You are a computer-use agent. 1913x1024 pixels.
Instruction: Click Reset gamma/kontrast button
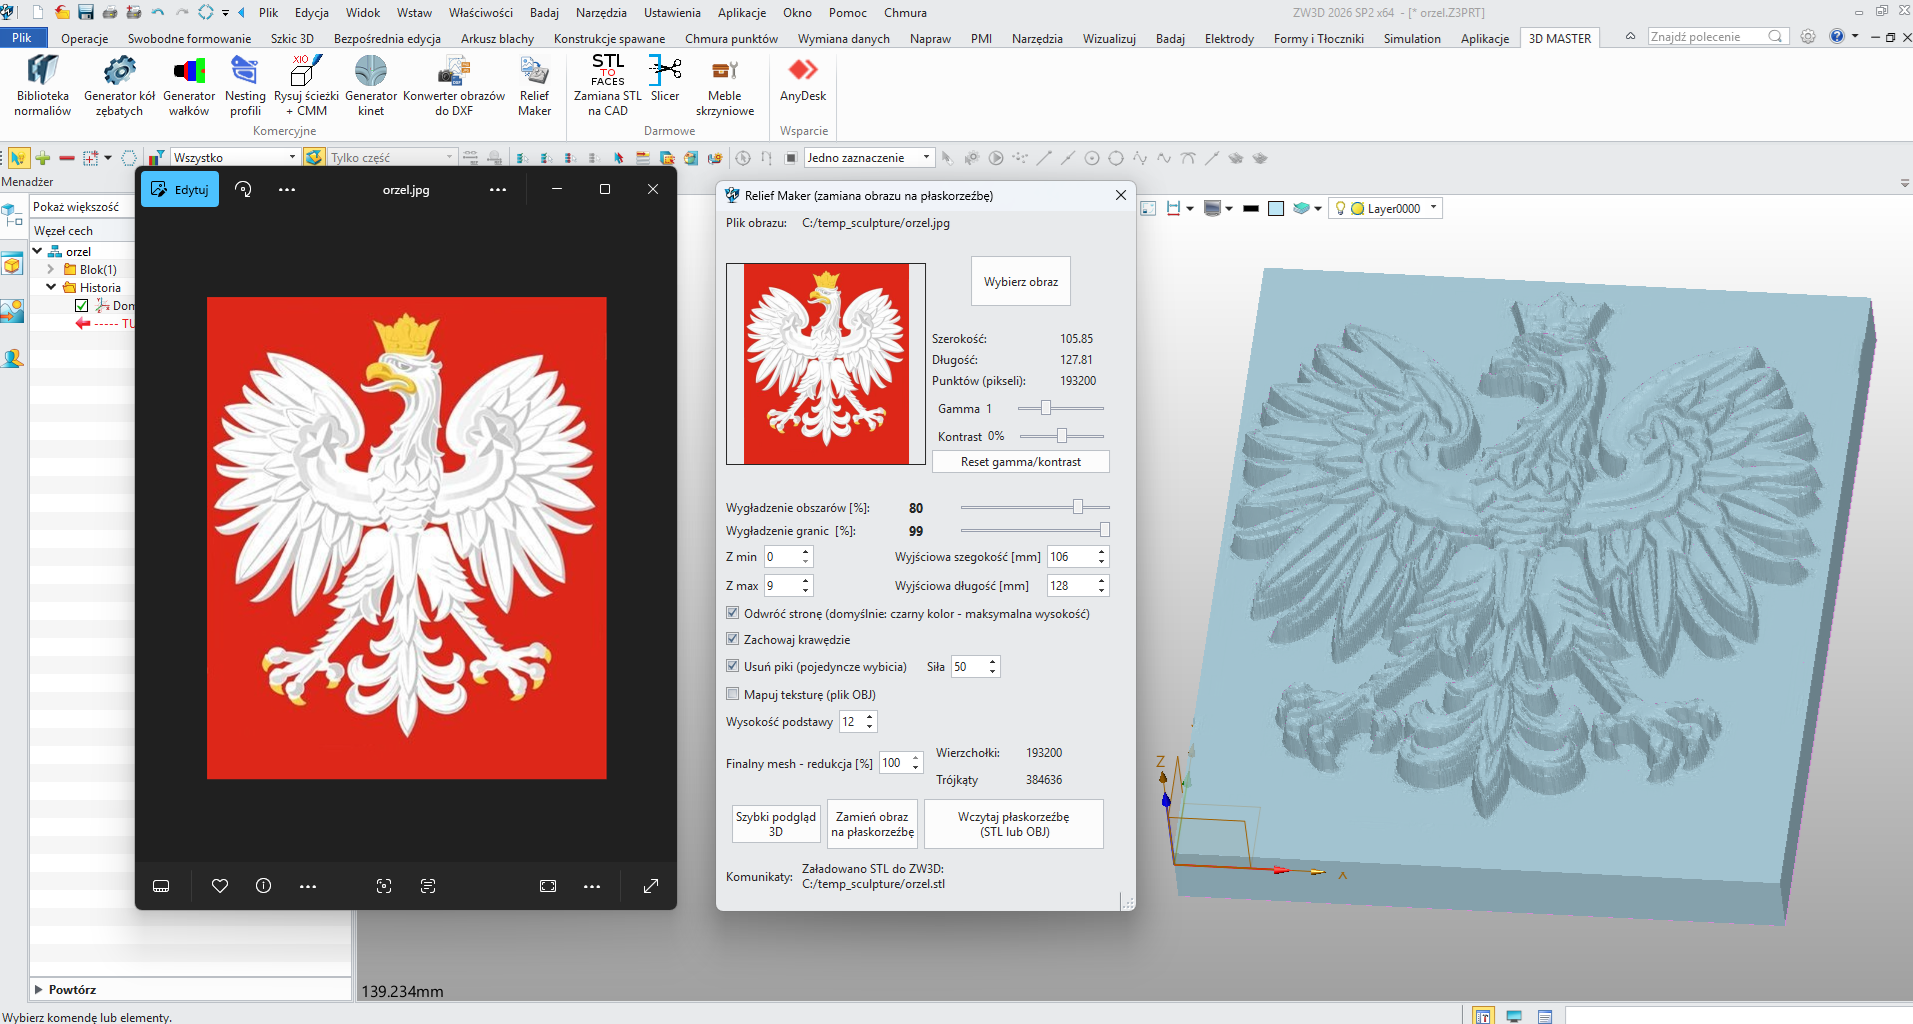point(1020,461)
